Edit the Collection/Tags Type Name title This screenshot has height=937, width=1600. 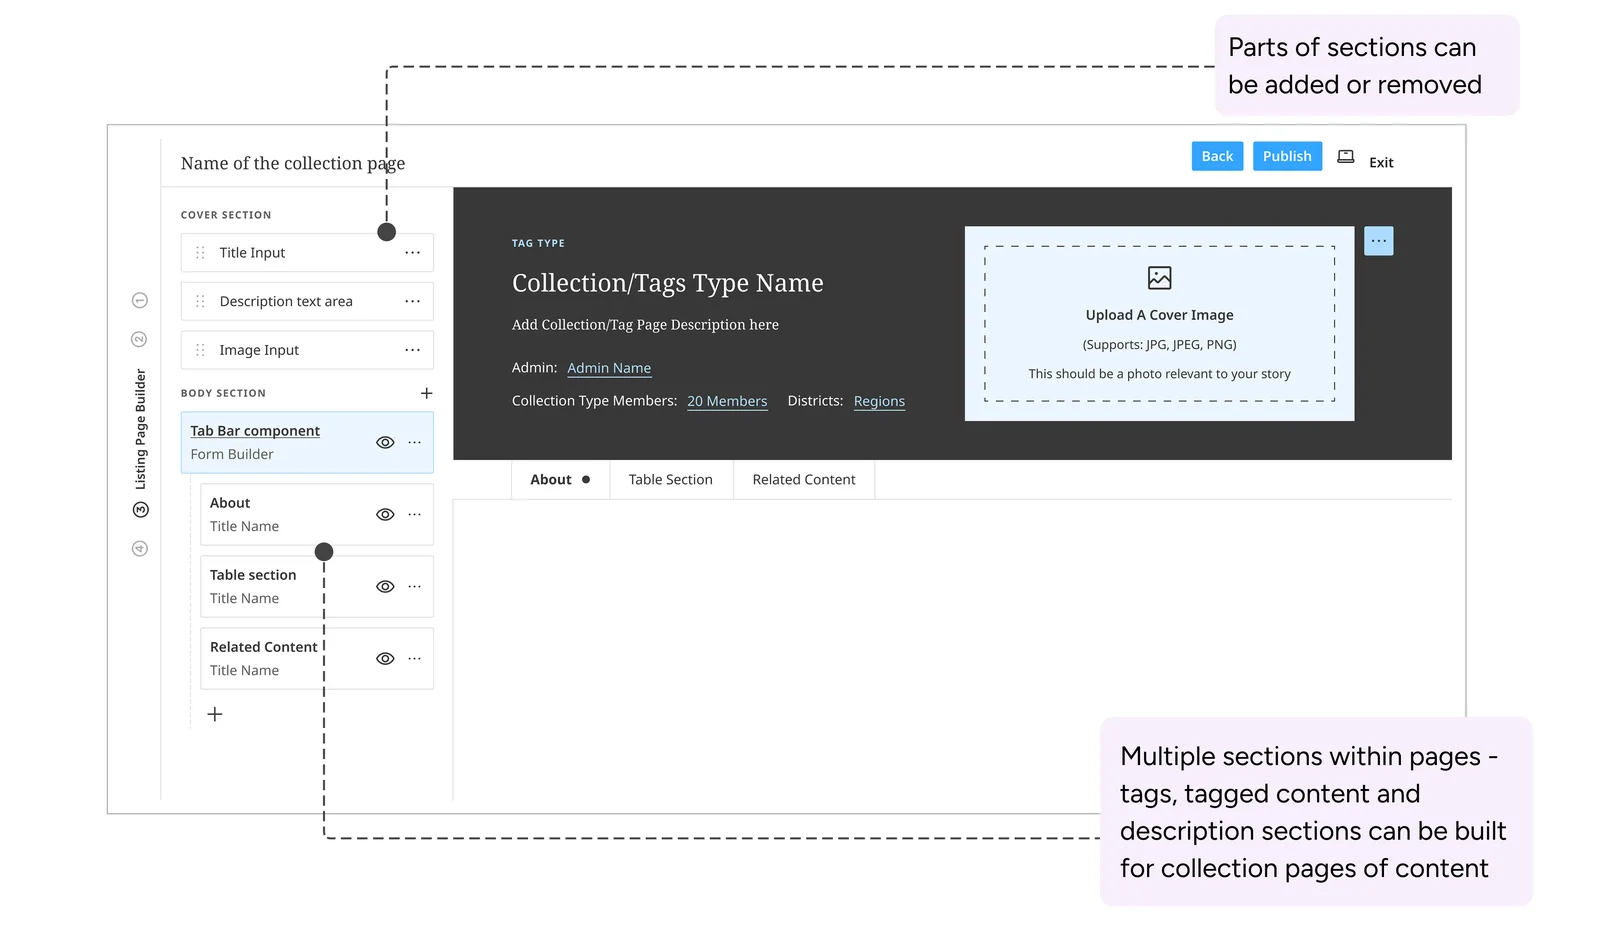[x=667, y=283]
